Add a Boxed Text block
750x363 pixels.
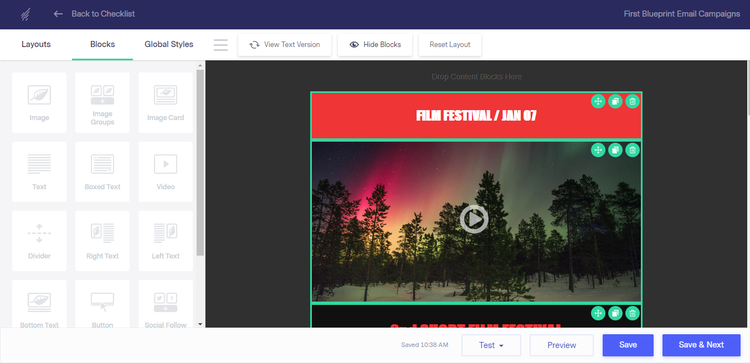[102, 172]
